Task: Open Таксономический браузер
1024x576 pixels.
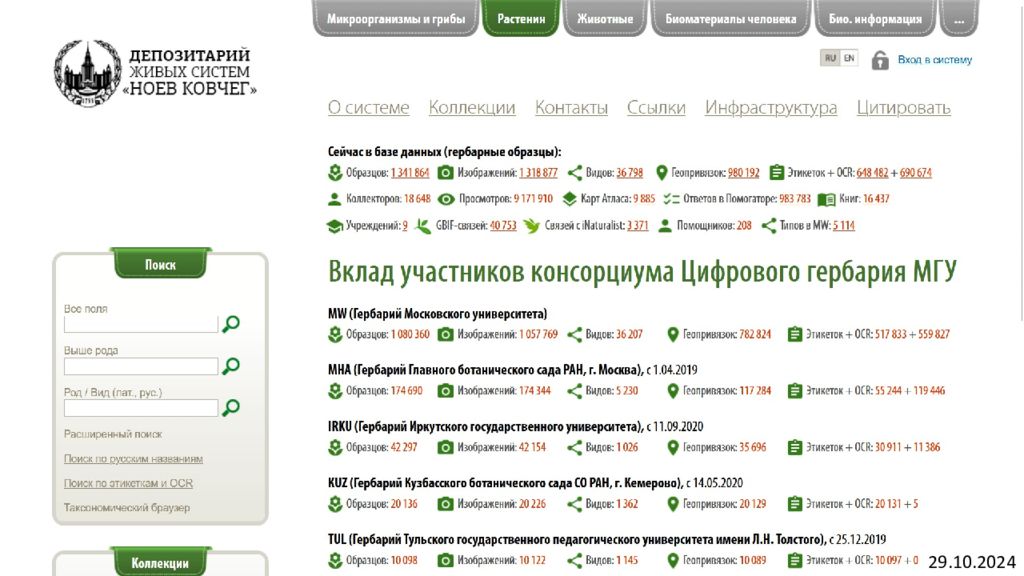Action: [127, 507]
